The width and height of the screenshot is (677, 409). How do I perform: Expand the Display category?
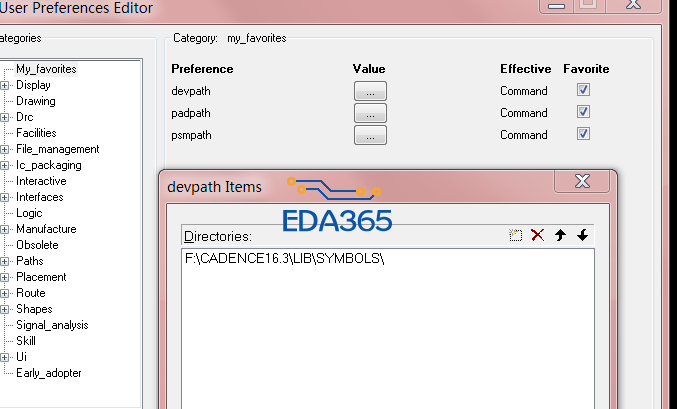(4, 85)
